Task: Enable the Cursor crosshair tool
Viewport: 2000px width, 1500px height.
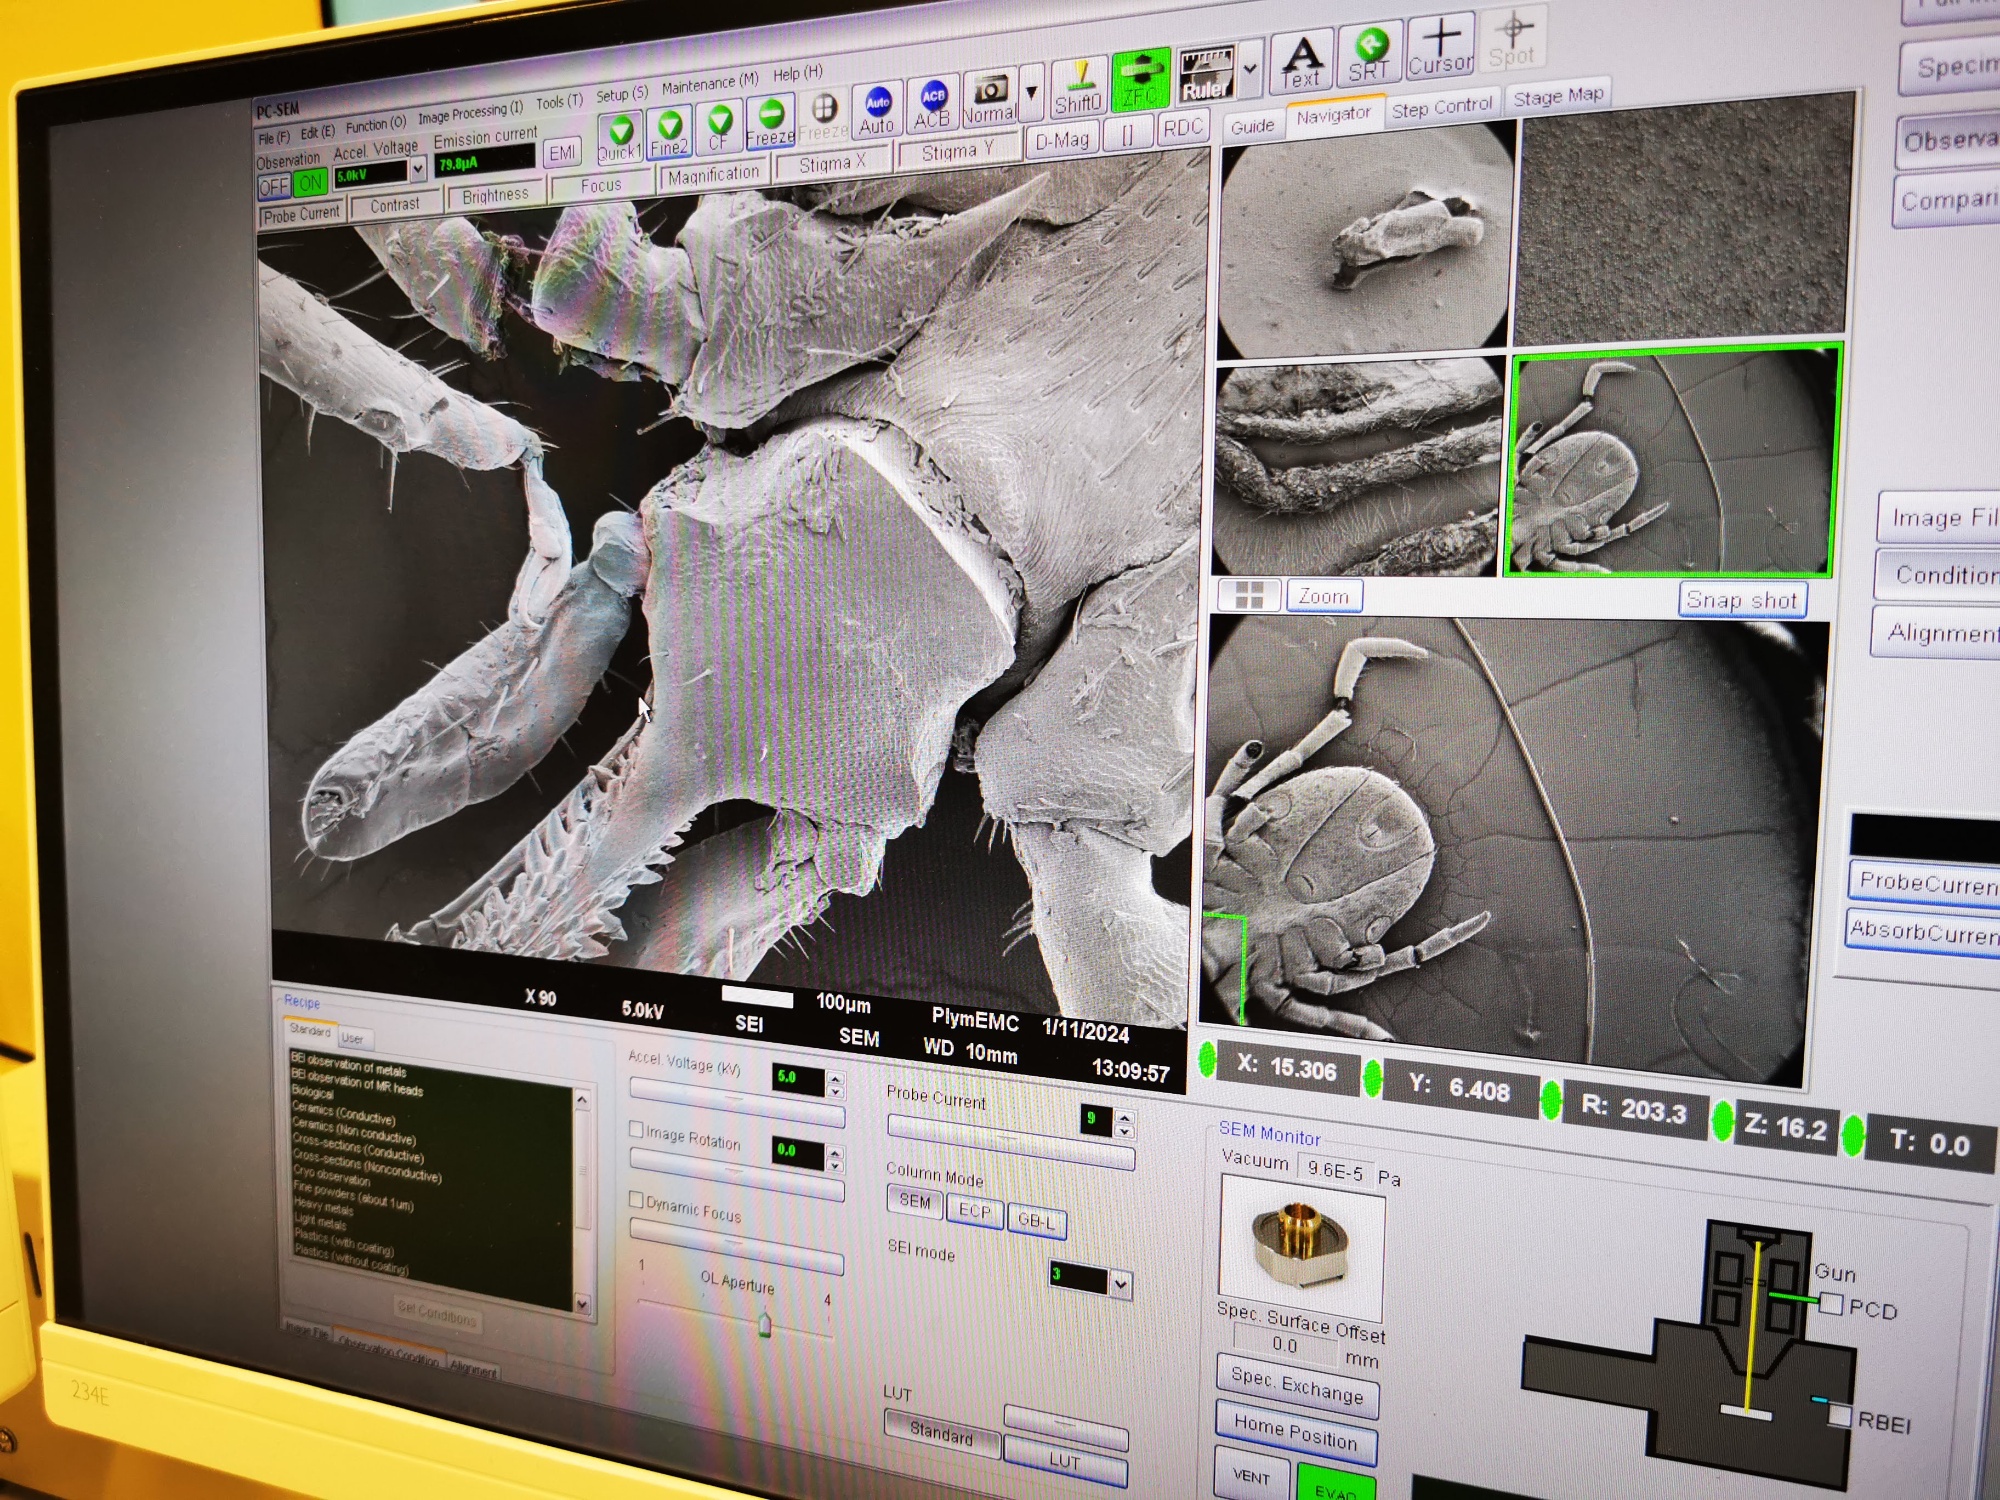Action: coord(1441,46)
